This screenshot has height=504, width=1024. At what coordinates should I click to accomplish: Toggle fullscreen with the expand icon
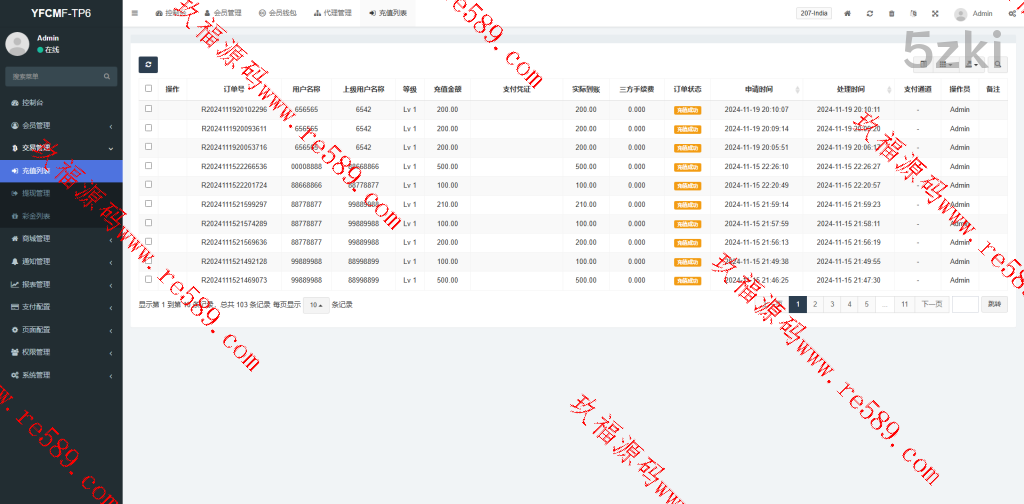point(935,13)
